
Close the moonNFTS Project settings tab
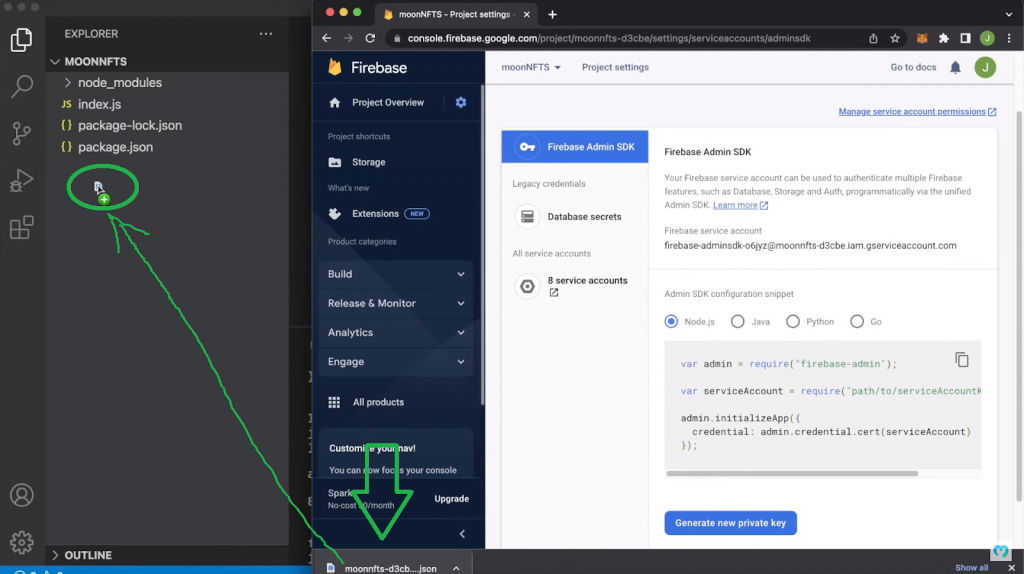coord(526,14)
